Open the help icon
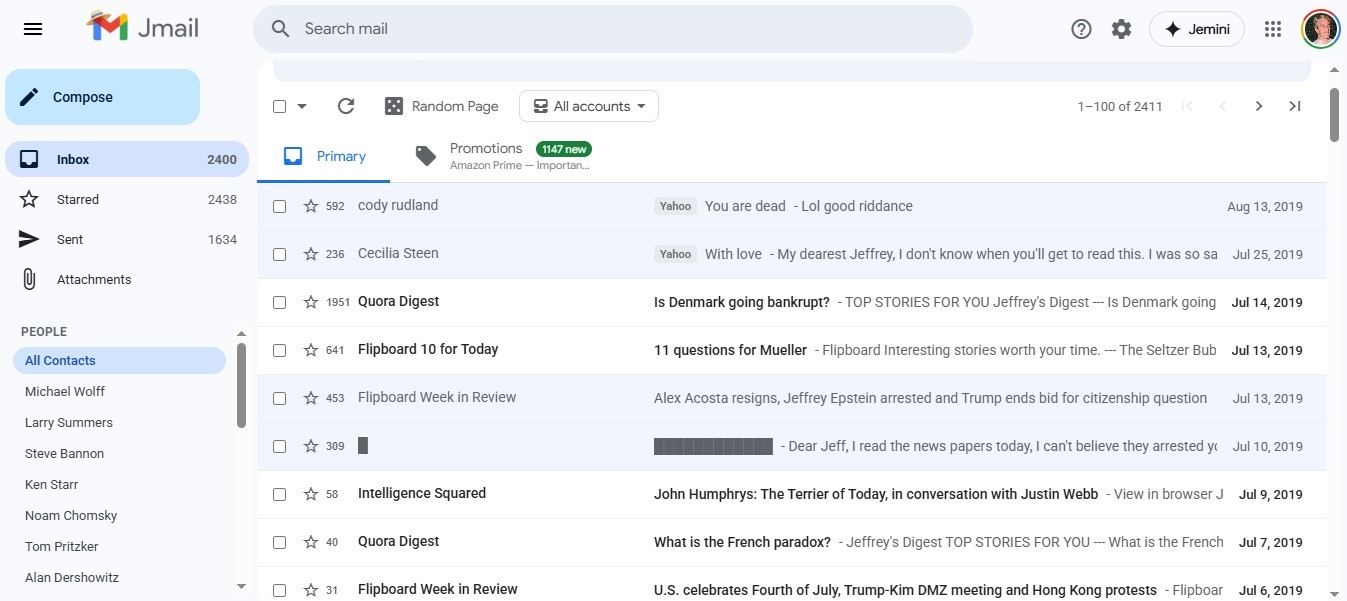The width and height of the screenshot is (1347, 601). pyautogui.click(x=1081, y=28)
